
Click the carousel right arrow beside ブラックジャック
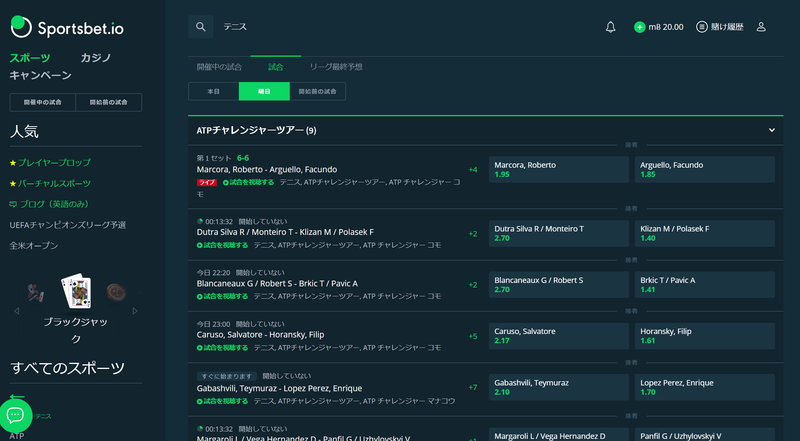pos(135,311)
